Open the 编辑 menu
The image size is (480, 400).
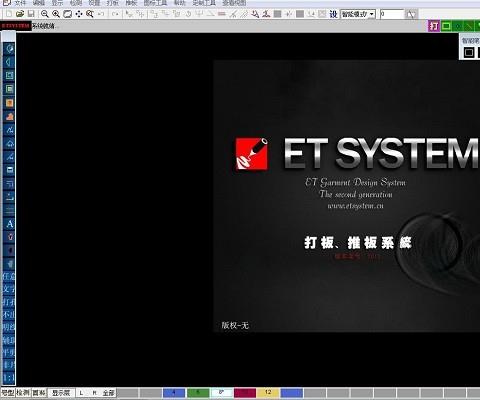(39, 3)
